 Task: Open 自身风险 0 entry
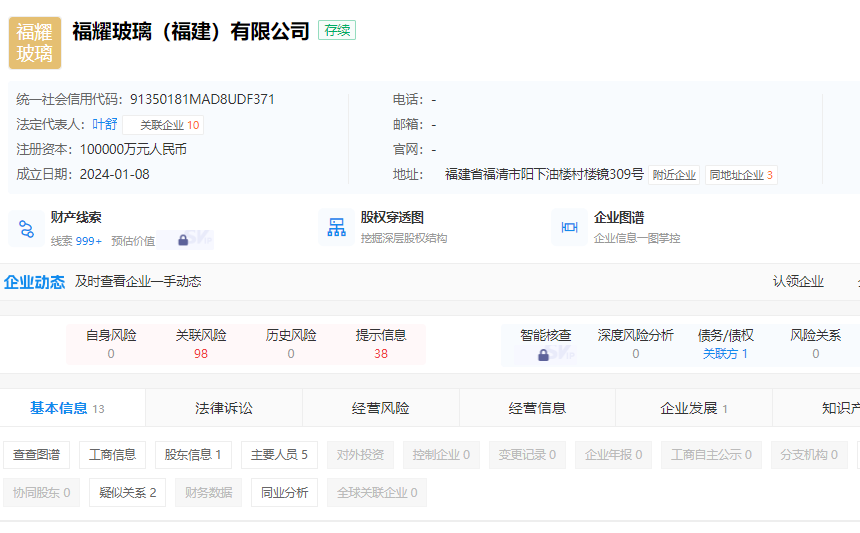click(x=111, y=344)
